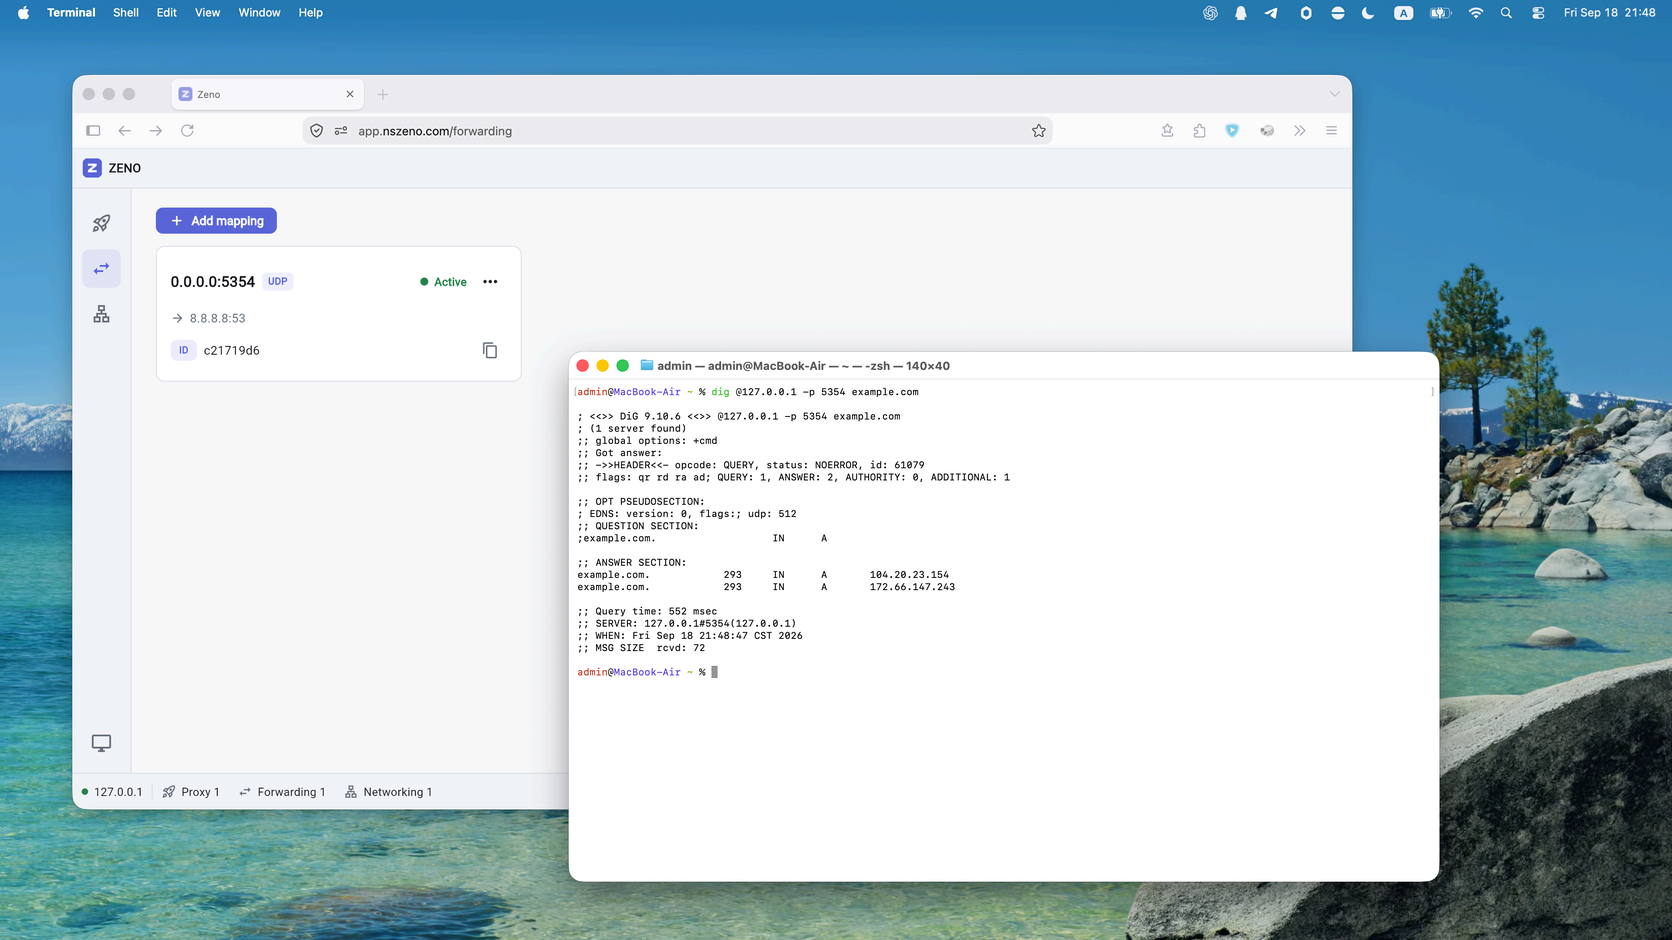Toggle the browser sidebar panel icon

[93, 131]
